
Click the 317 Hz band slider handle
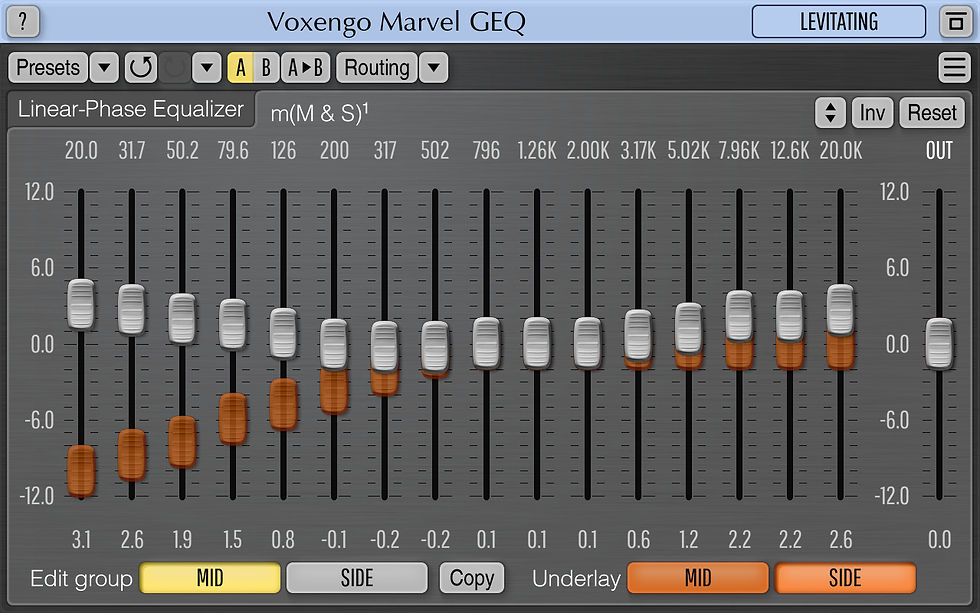coord(384,346)
